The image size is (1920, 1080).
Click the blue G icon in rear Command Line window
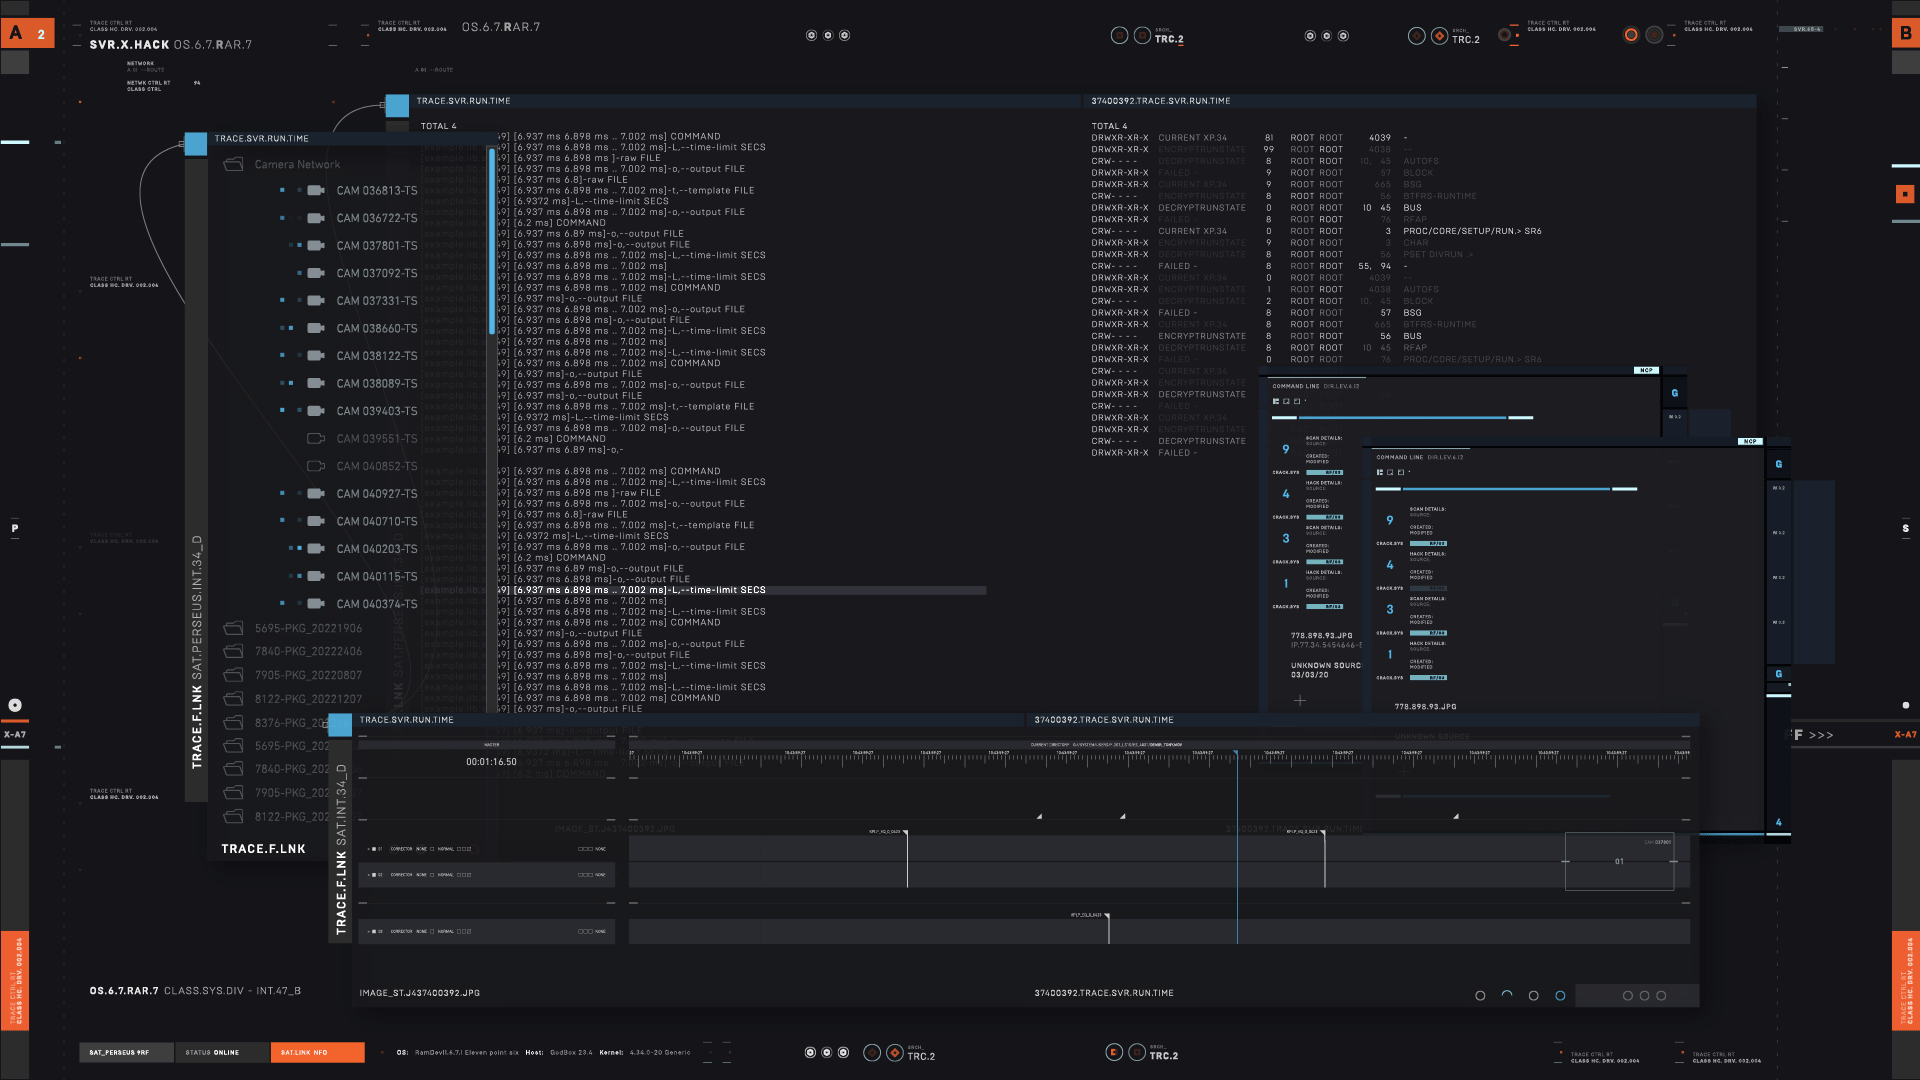pos(1675,392)
